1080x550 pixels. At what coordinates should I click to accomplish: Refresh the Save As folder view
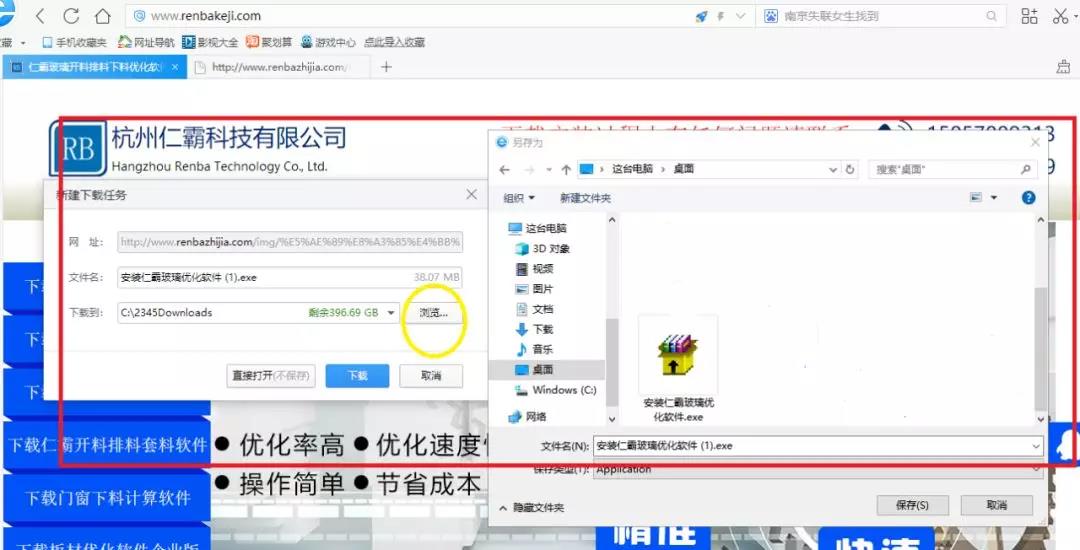coord(850,169)
